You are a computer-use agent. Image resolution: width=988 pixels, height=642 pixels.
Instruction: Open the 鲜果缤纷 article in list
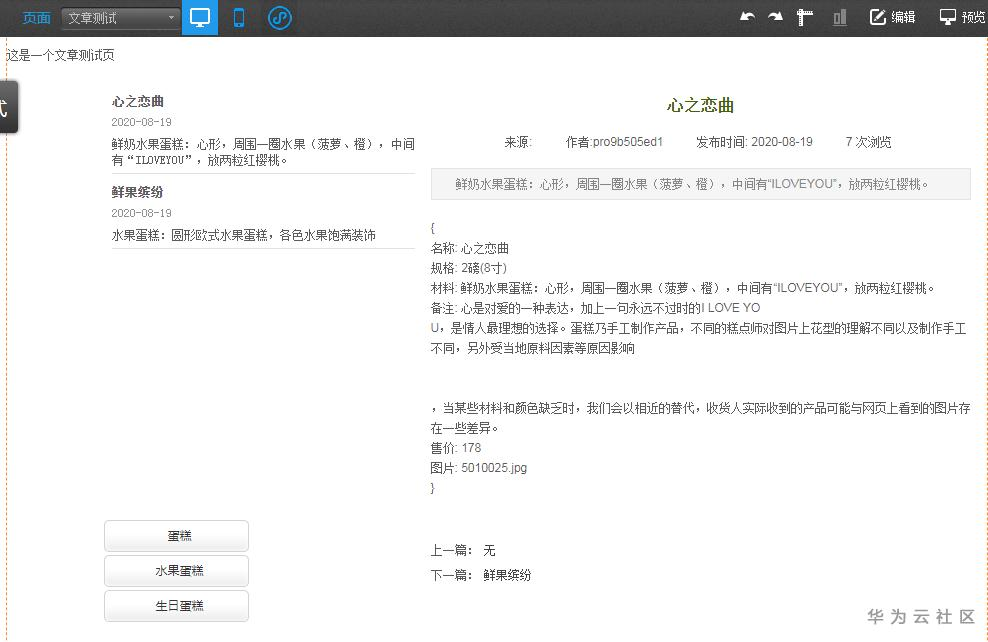coord(137,192)
